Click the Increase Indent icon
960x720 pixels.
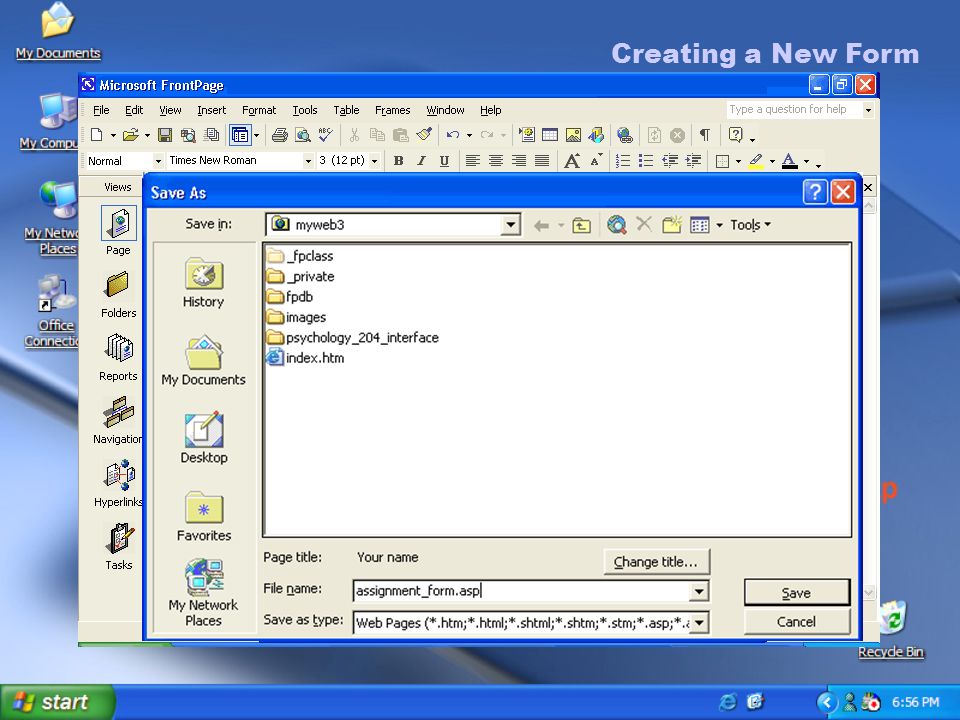(693, 161)
